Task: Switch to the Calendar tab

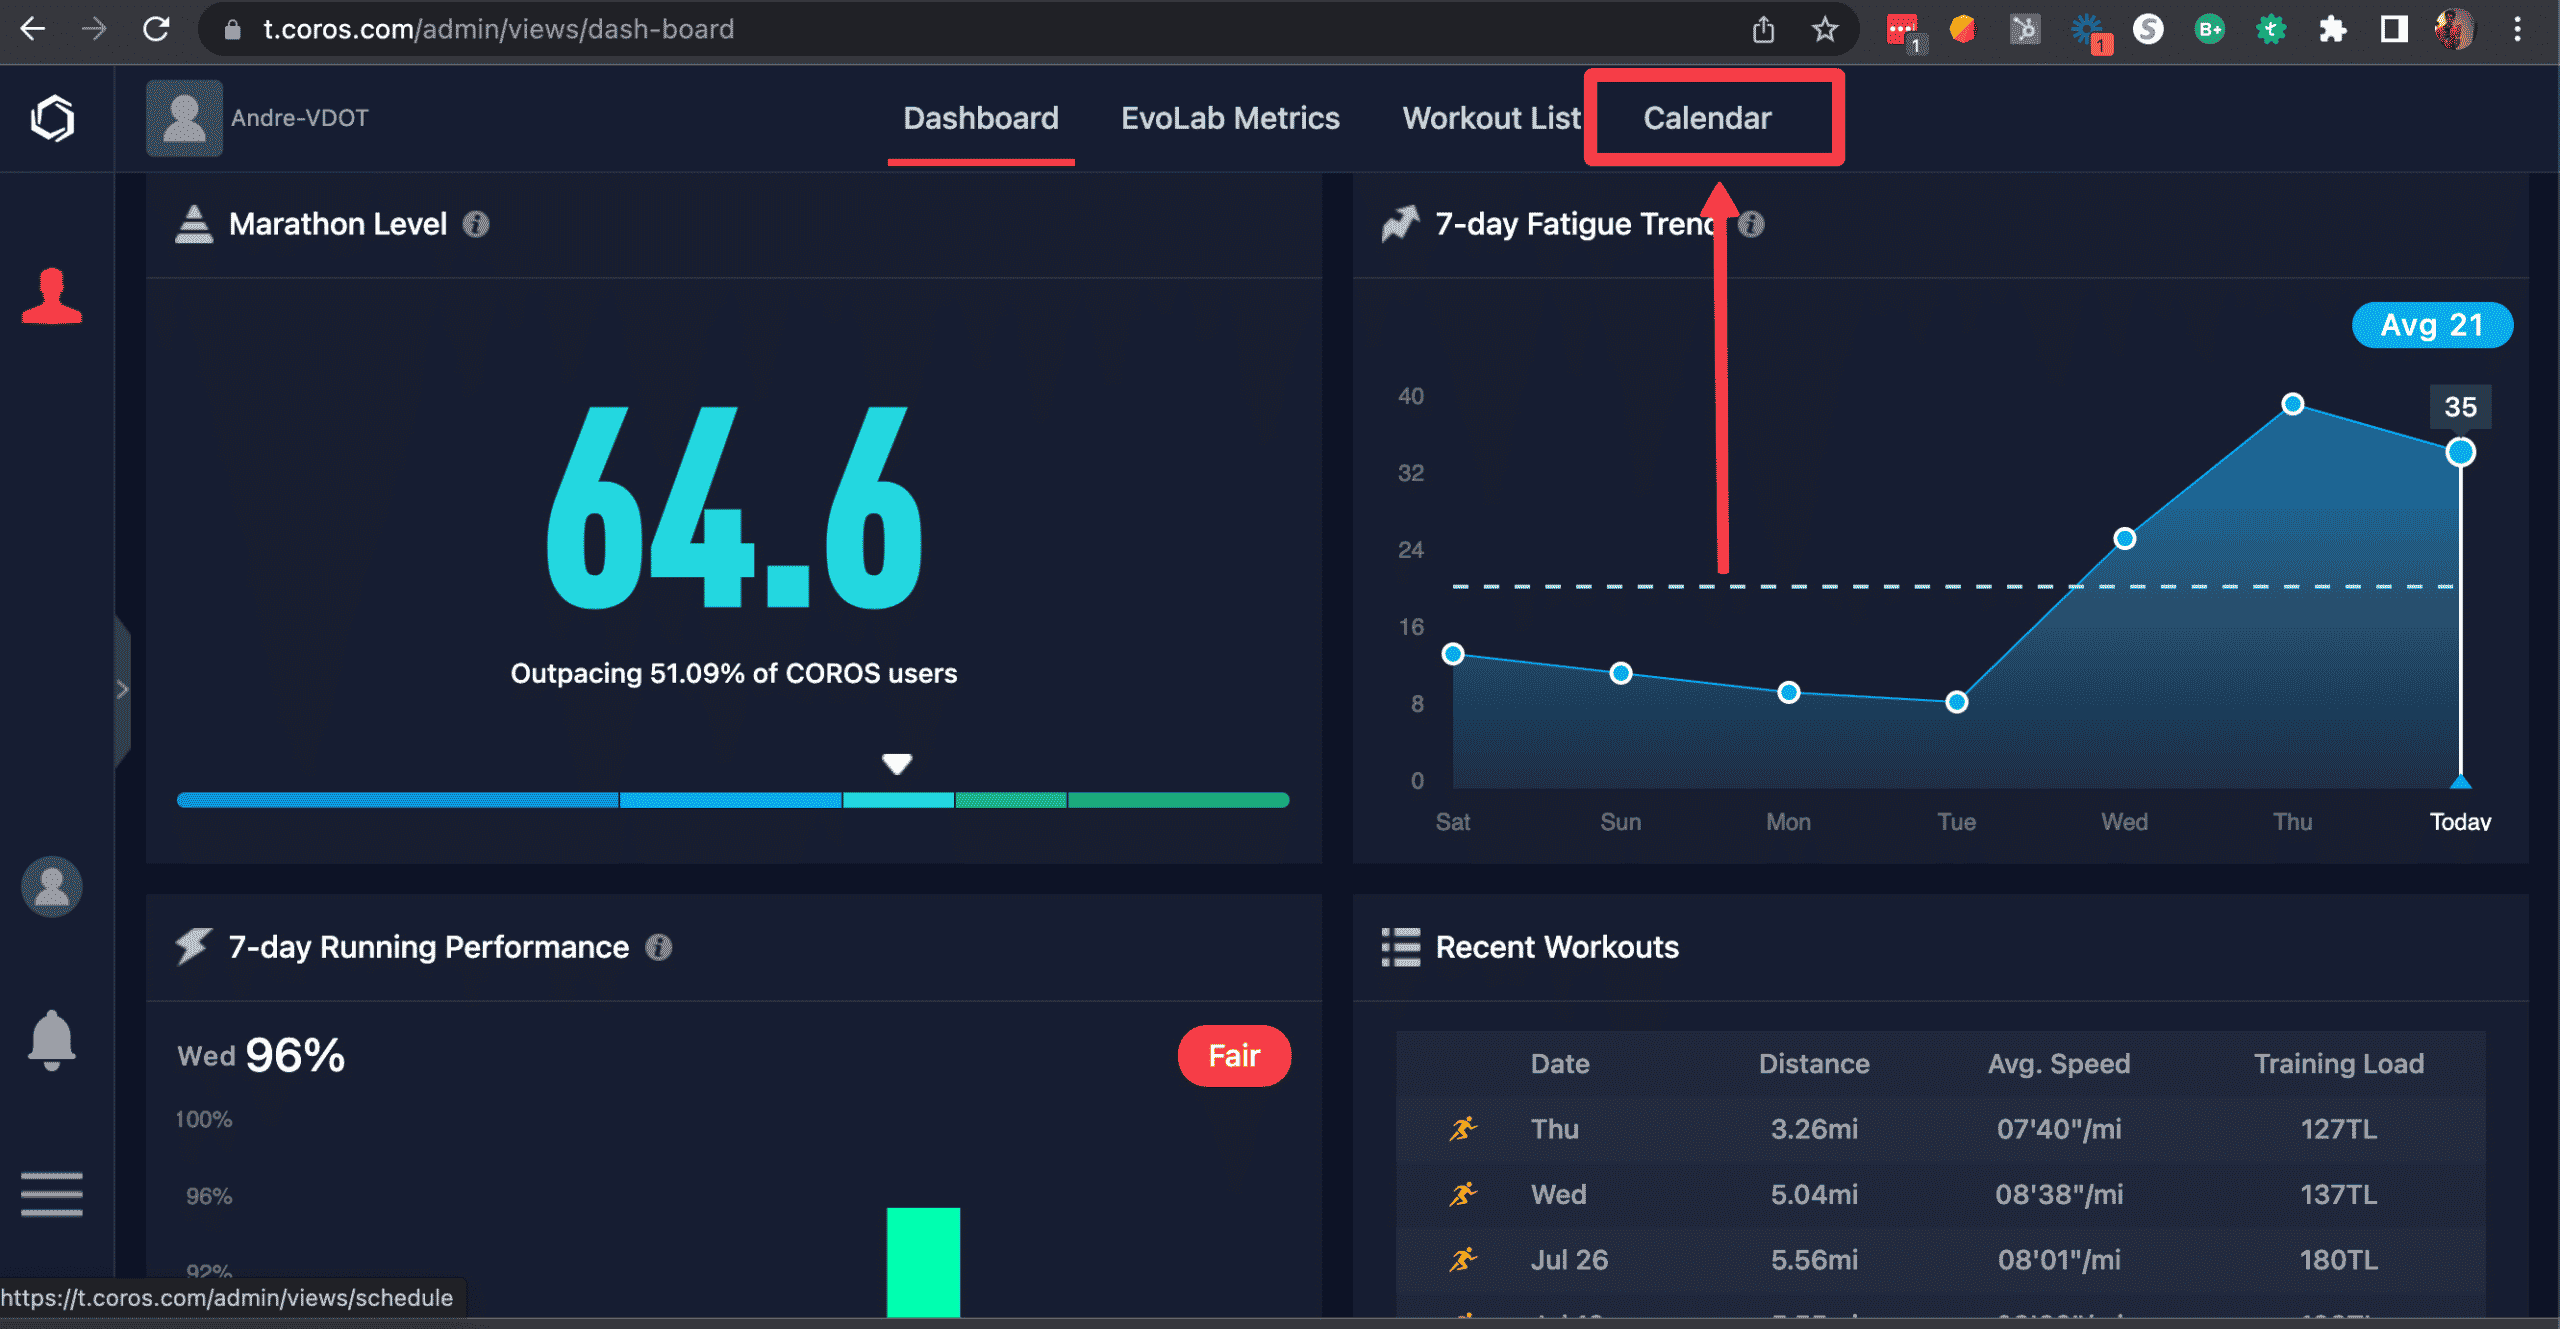Action: coord(1707,118)
